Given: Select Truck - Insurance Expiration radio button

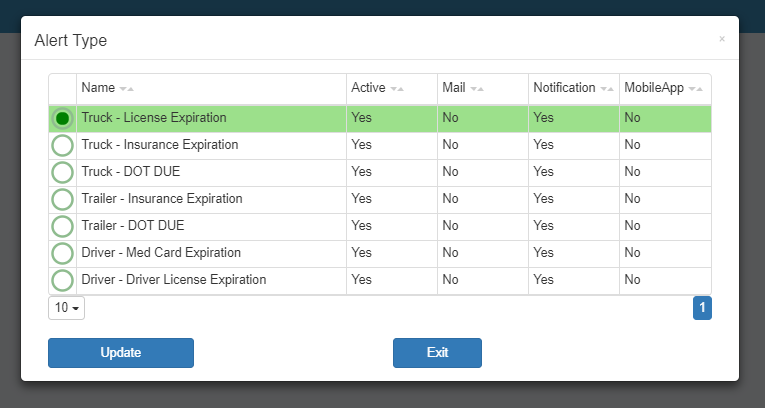Looking at the screenshot, I should tap(62, 145).
